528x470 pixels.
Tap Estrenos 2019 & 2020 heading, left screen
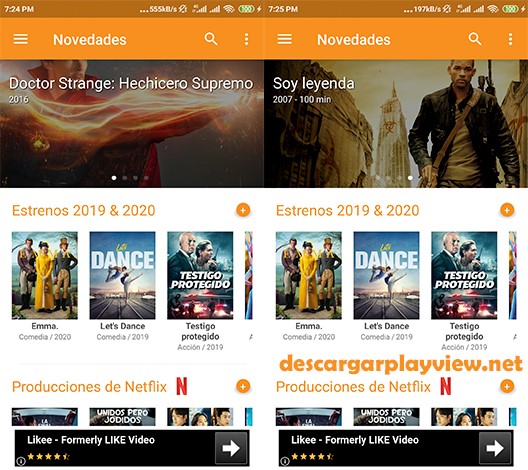click(84, 210)
